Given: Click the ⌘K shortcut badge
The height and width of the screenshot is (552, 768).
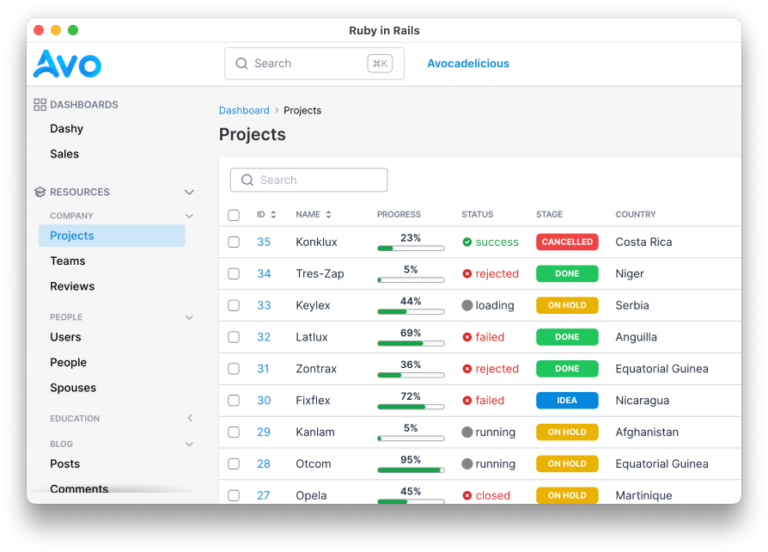Looking at the screenshot, I should tap(380, 64).
